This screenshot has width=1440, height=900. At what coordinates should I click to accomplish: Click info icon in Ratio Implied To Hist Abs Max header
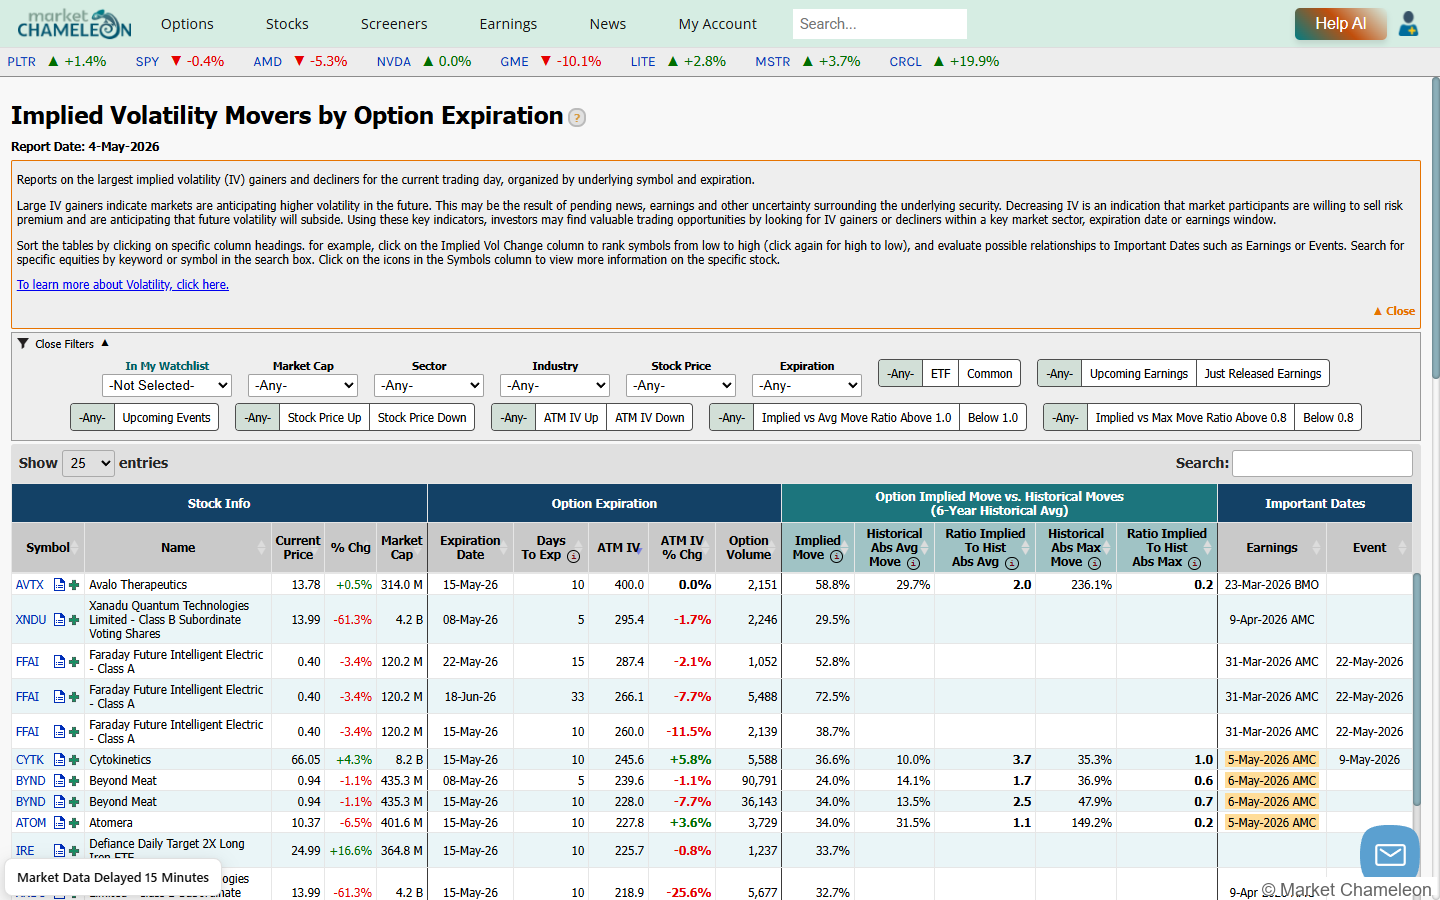pyautogui.click(x=1194, y=564)
